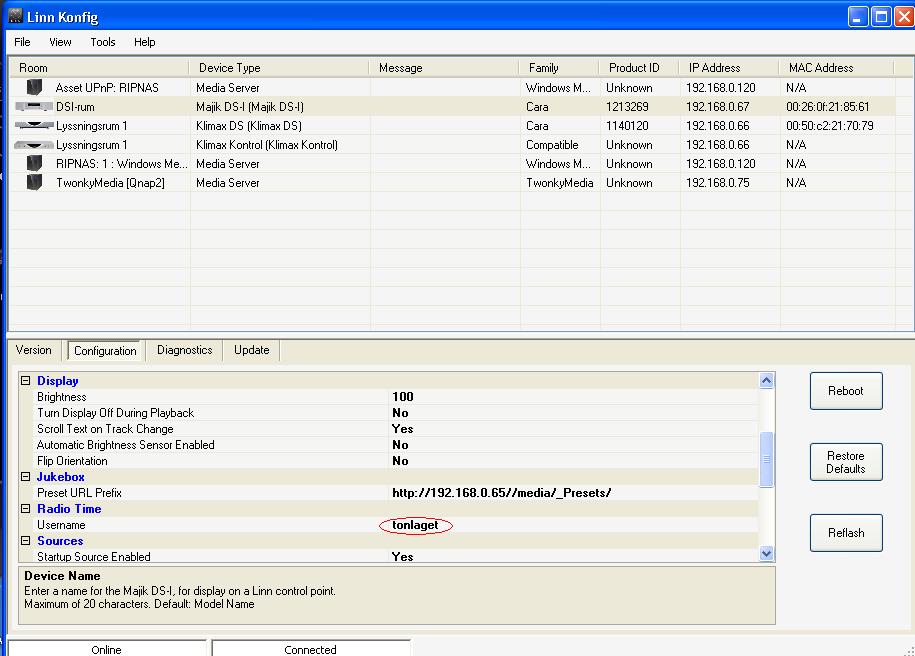Click the configuration list scrollbar thumb

click(767, 459)
